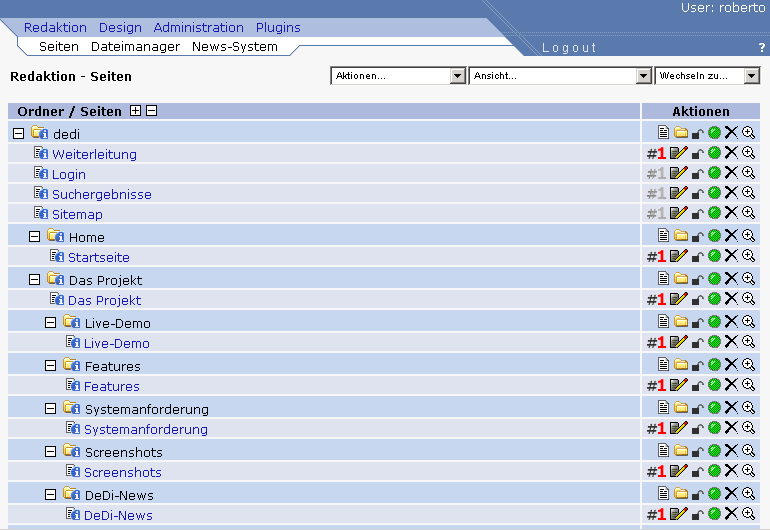Screen dimensions: 770x530
Task: Click the edit pencil icon for Weiterleitung
Action: [x=679, y=153]
